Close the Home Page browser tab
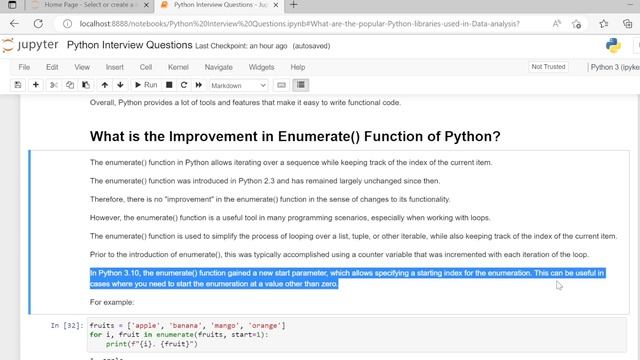This screenshot has height=360, width=640. click(x=147, y=5)
